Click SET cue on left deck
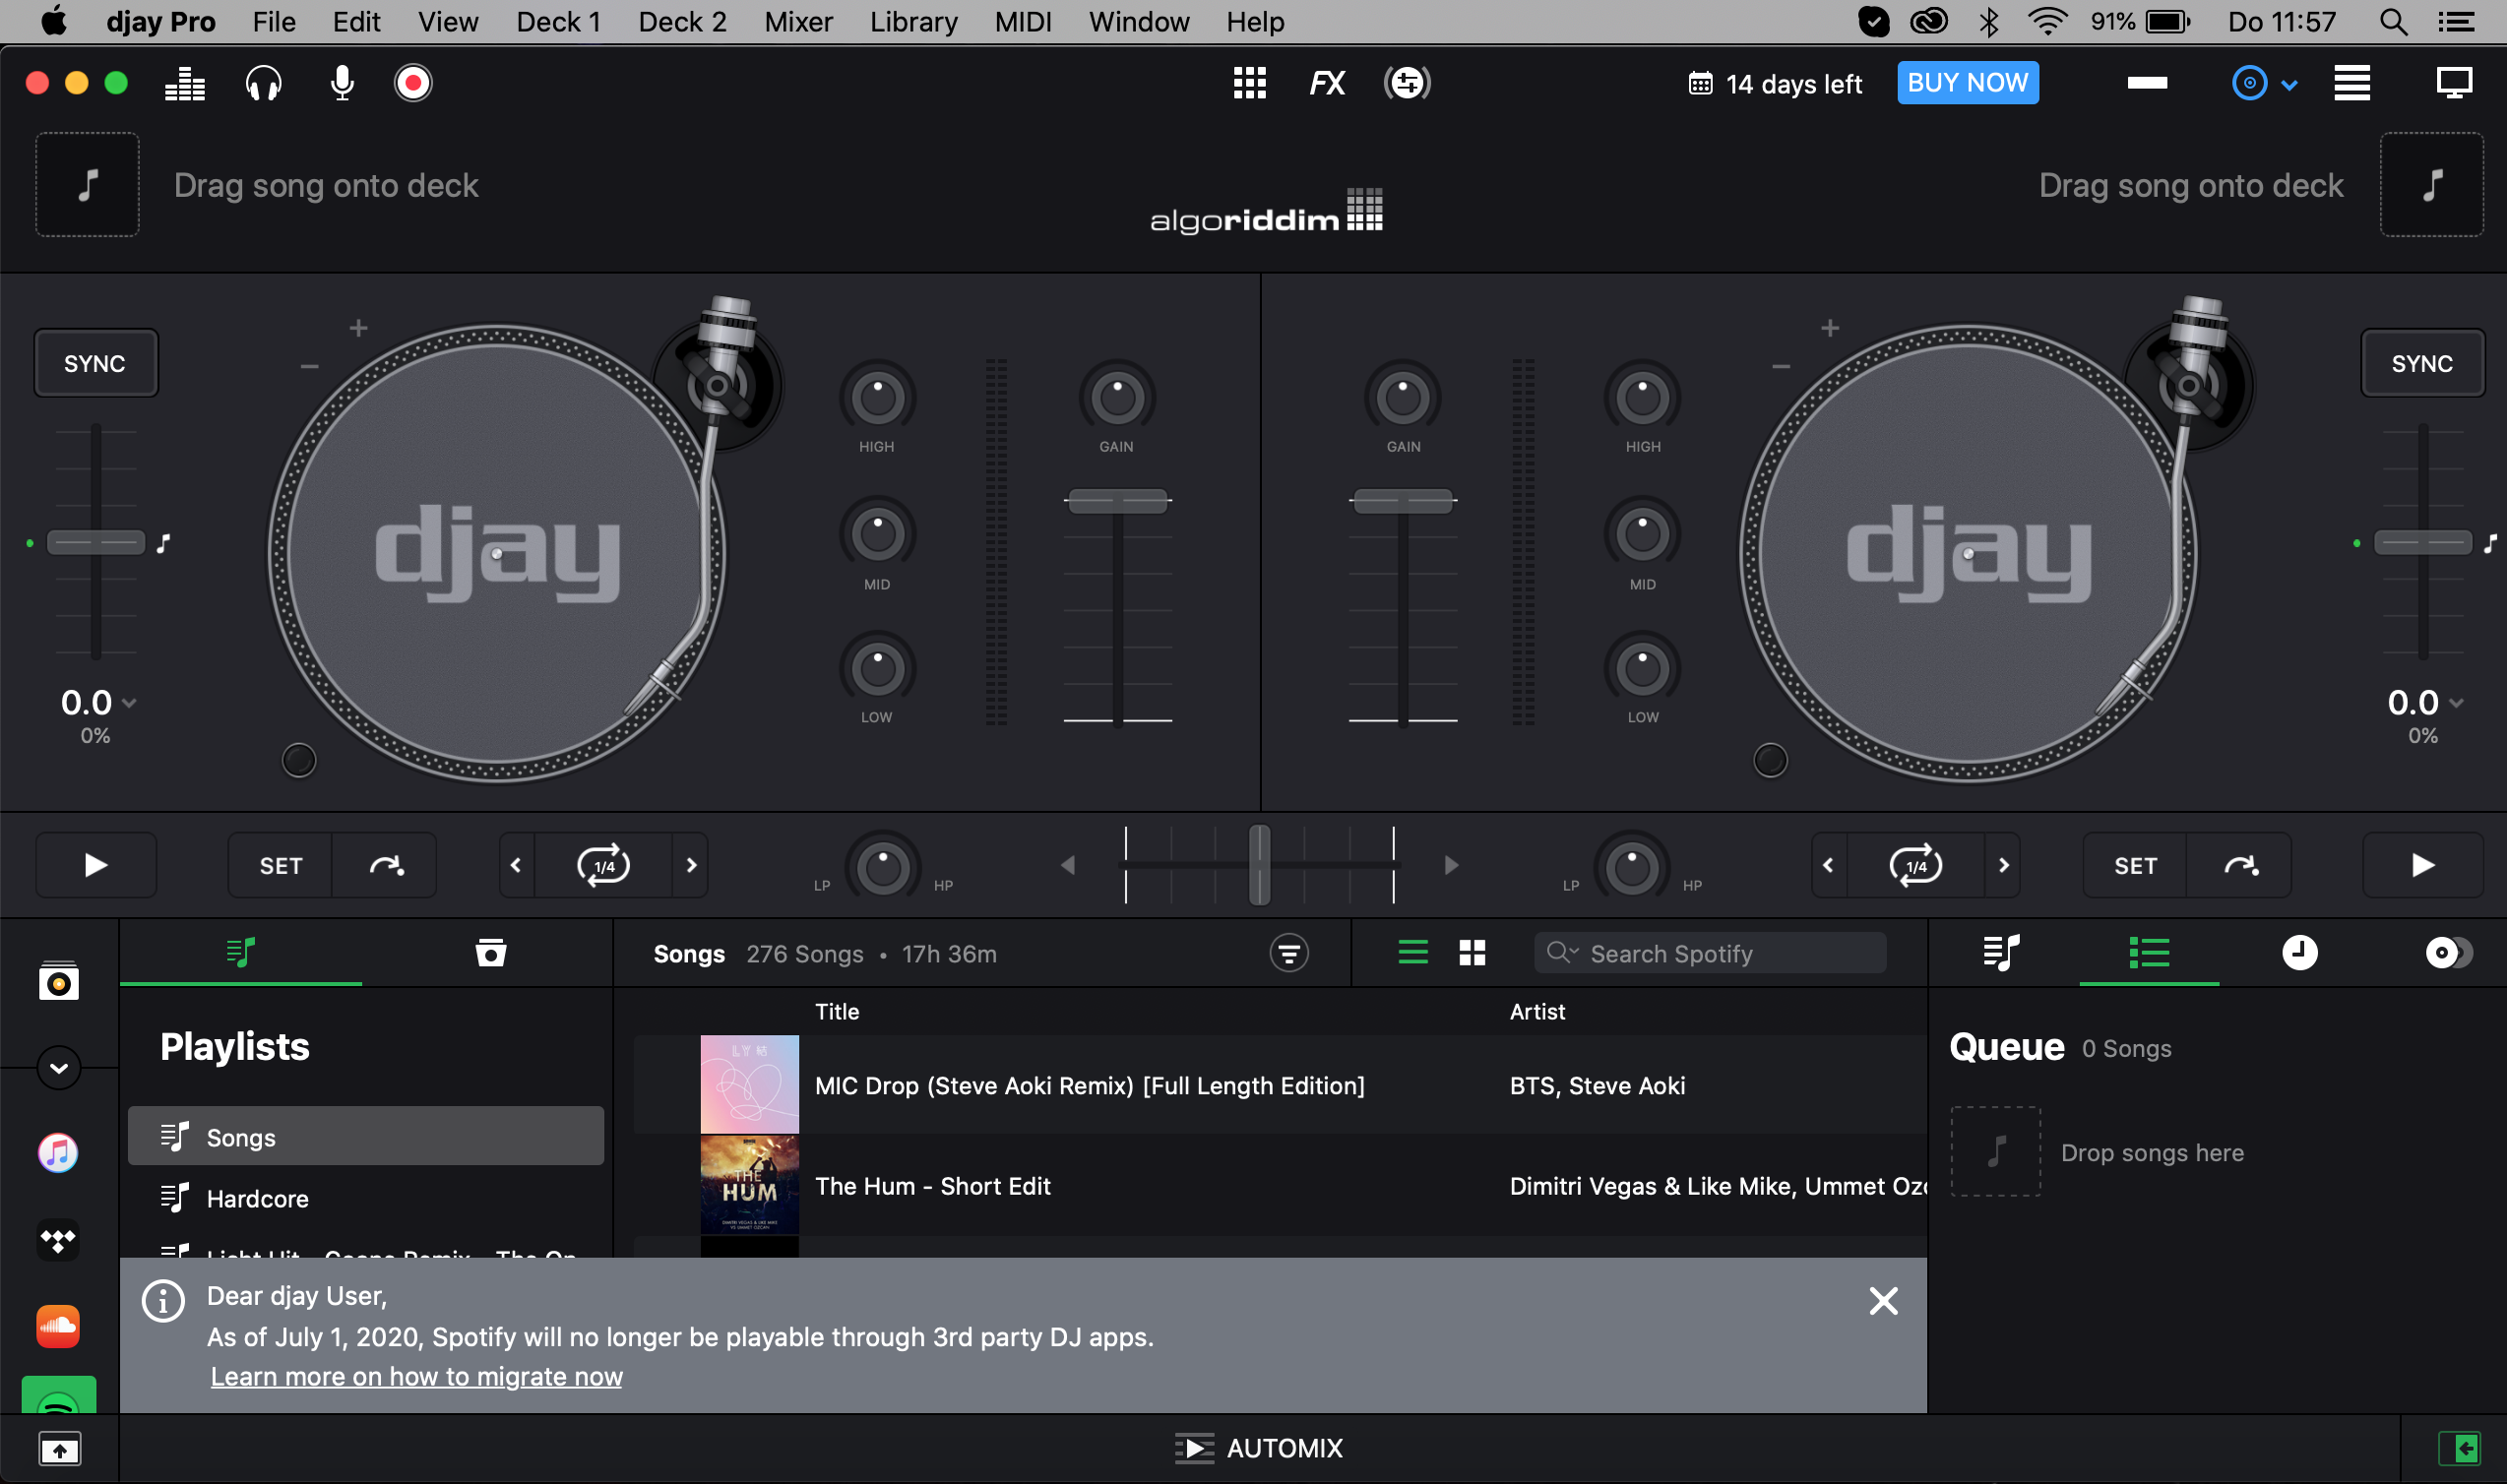 pos(281,866)
